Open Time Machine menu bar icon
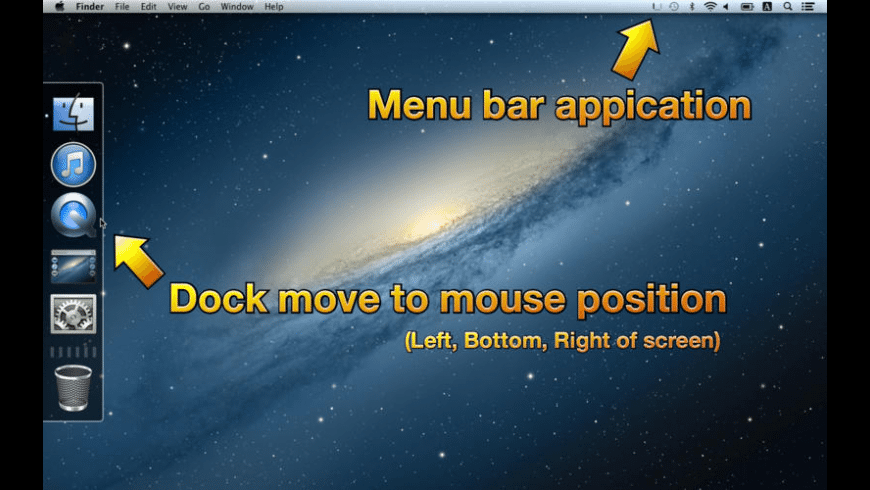 tap(674, 7)
